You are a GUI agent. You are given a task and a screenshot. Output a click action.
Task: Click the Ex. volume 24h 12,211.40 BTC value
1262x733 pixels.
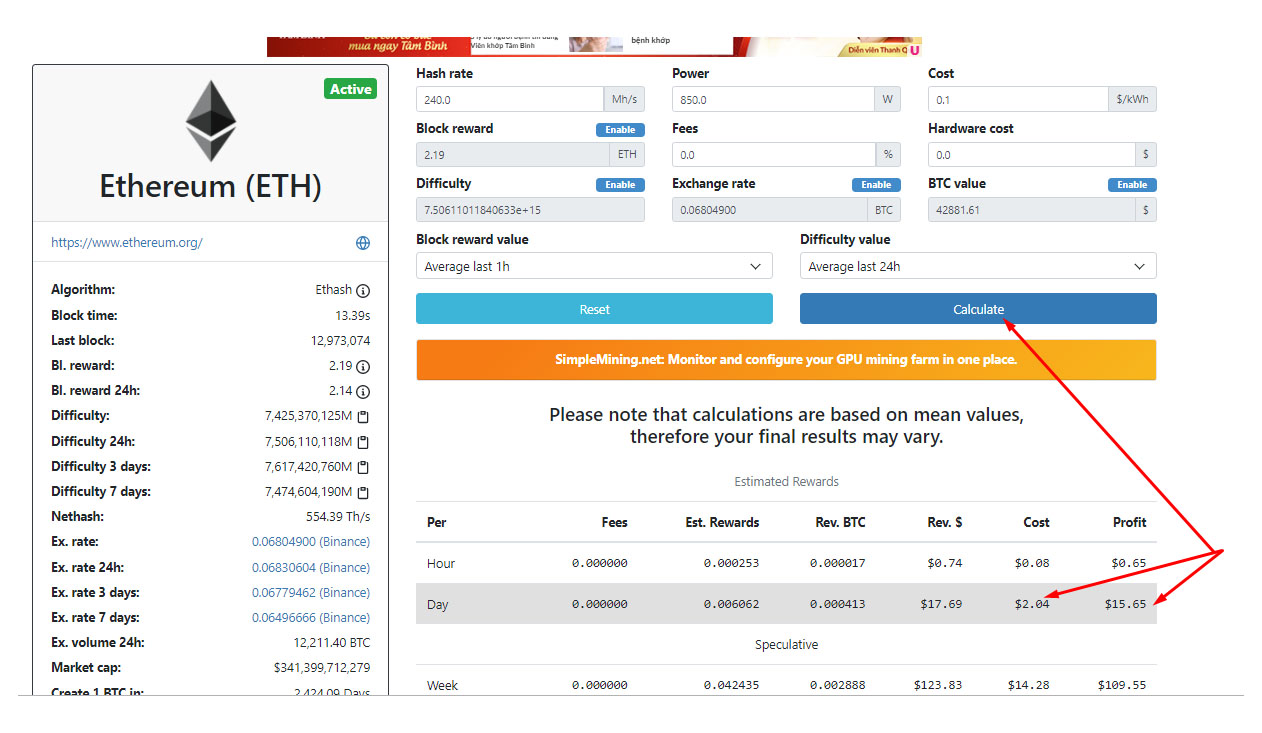point(332,643)
